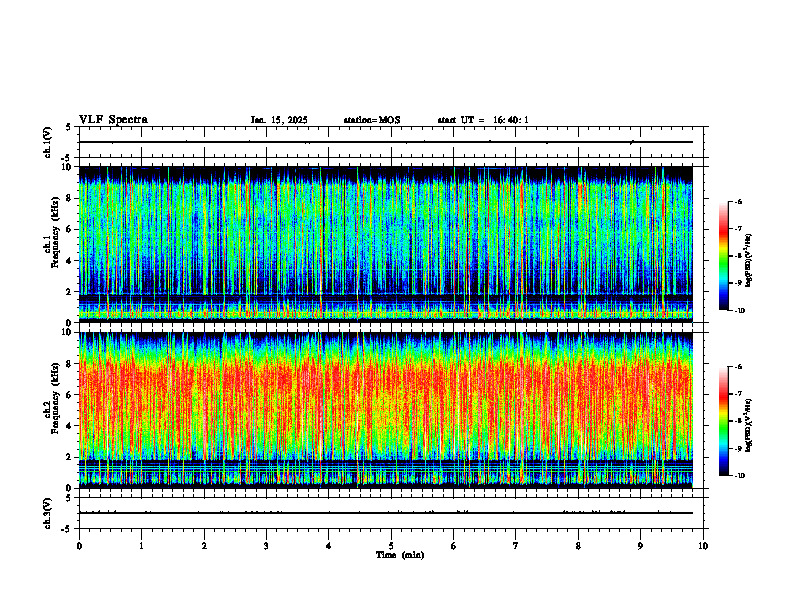Select the "ch.1(V)" axis label
Image resolution: width=792 pixels, height=612 pixels.
(x=48, y=142)
